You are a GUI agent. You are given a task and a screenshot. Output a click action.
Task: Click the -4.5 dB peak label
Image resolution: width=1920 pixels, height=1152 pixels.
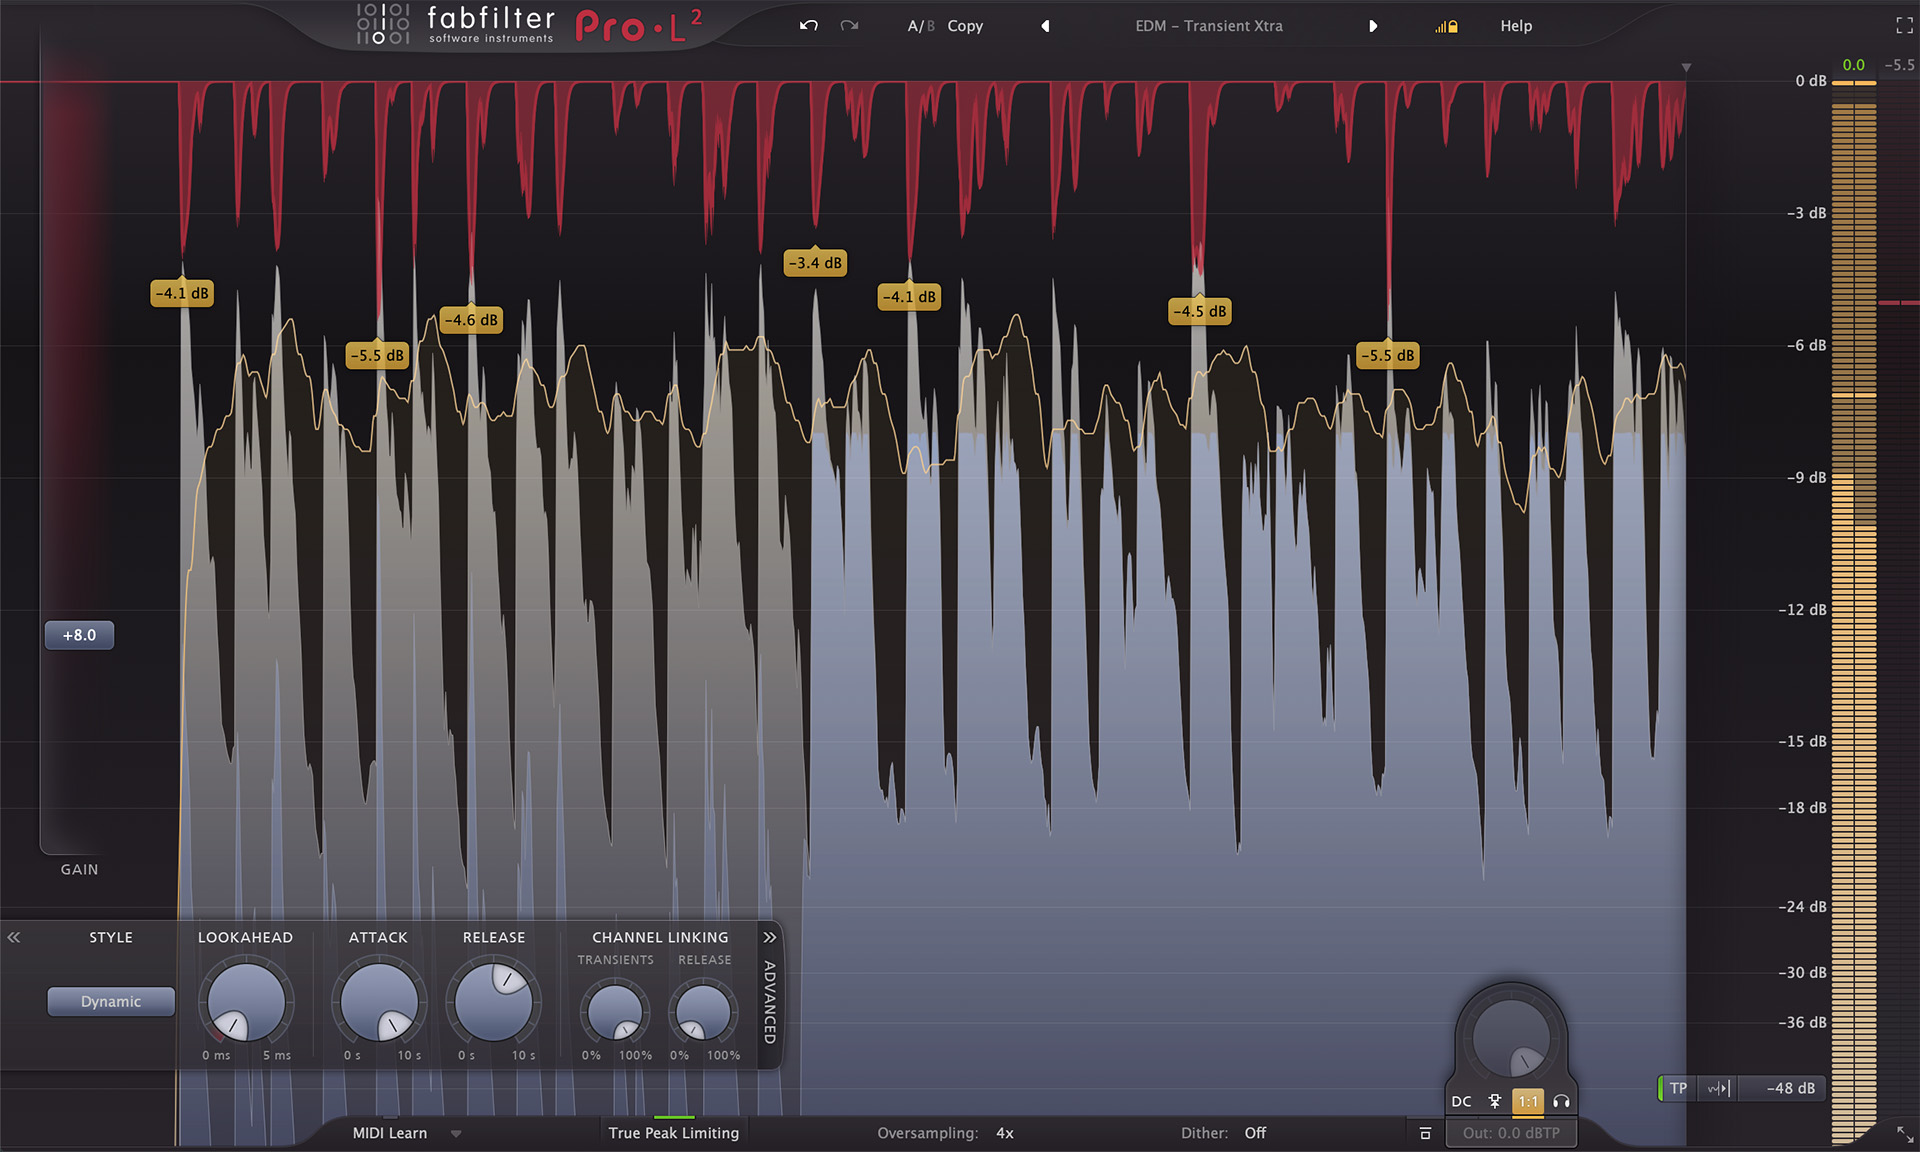[1199, 311]
